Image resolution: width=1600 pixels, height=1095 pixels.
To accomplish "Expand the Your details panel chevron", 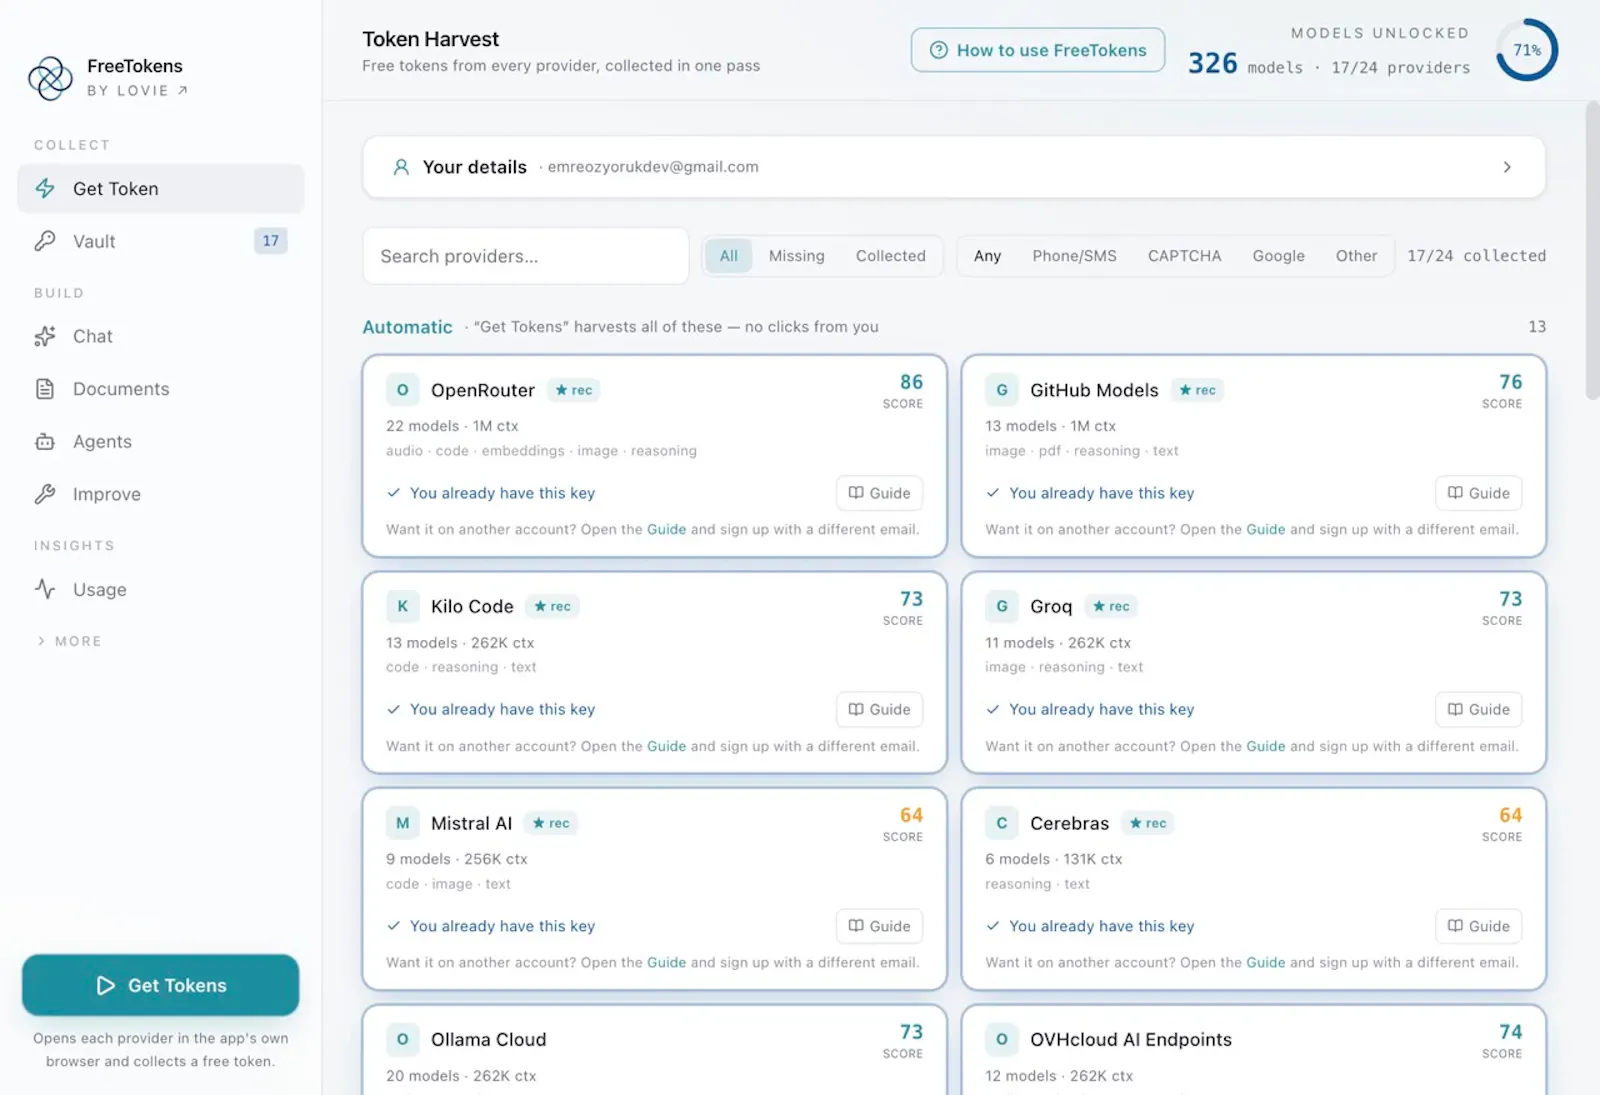I will (x=1507, y=167).
